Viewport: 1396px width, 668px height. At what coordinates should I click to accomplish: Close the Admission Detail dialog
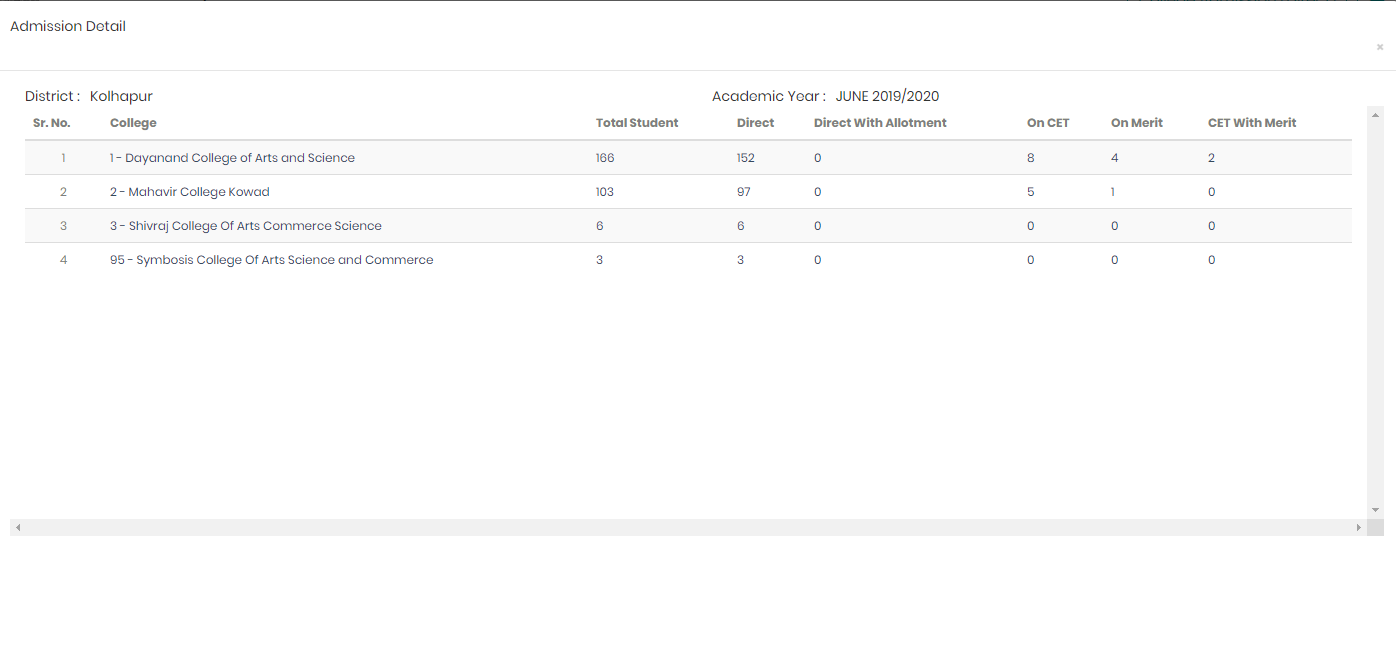pos(1380,47)
